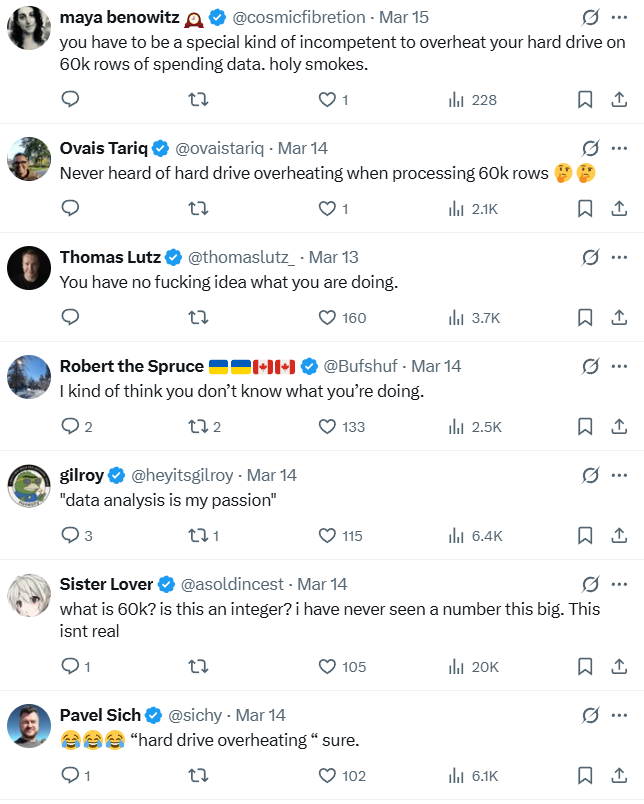Open Mar 15 timestamp on maya's tweet
Image resolution: width=644 pixels, height=804 pixels.
point(402,18)
